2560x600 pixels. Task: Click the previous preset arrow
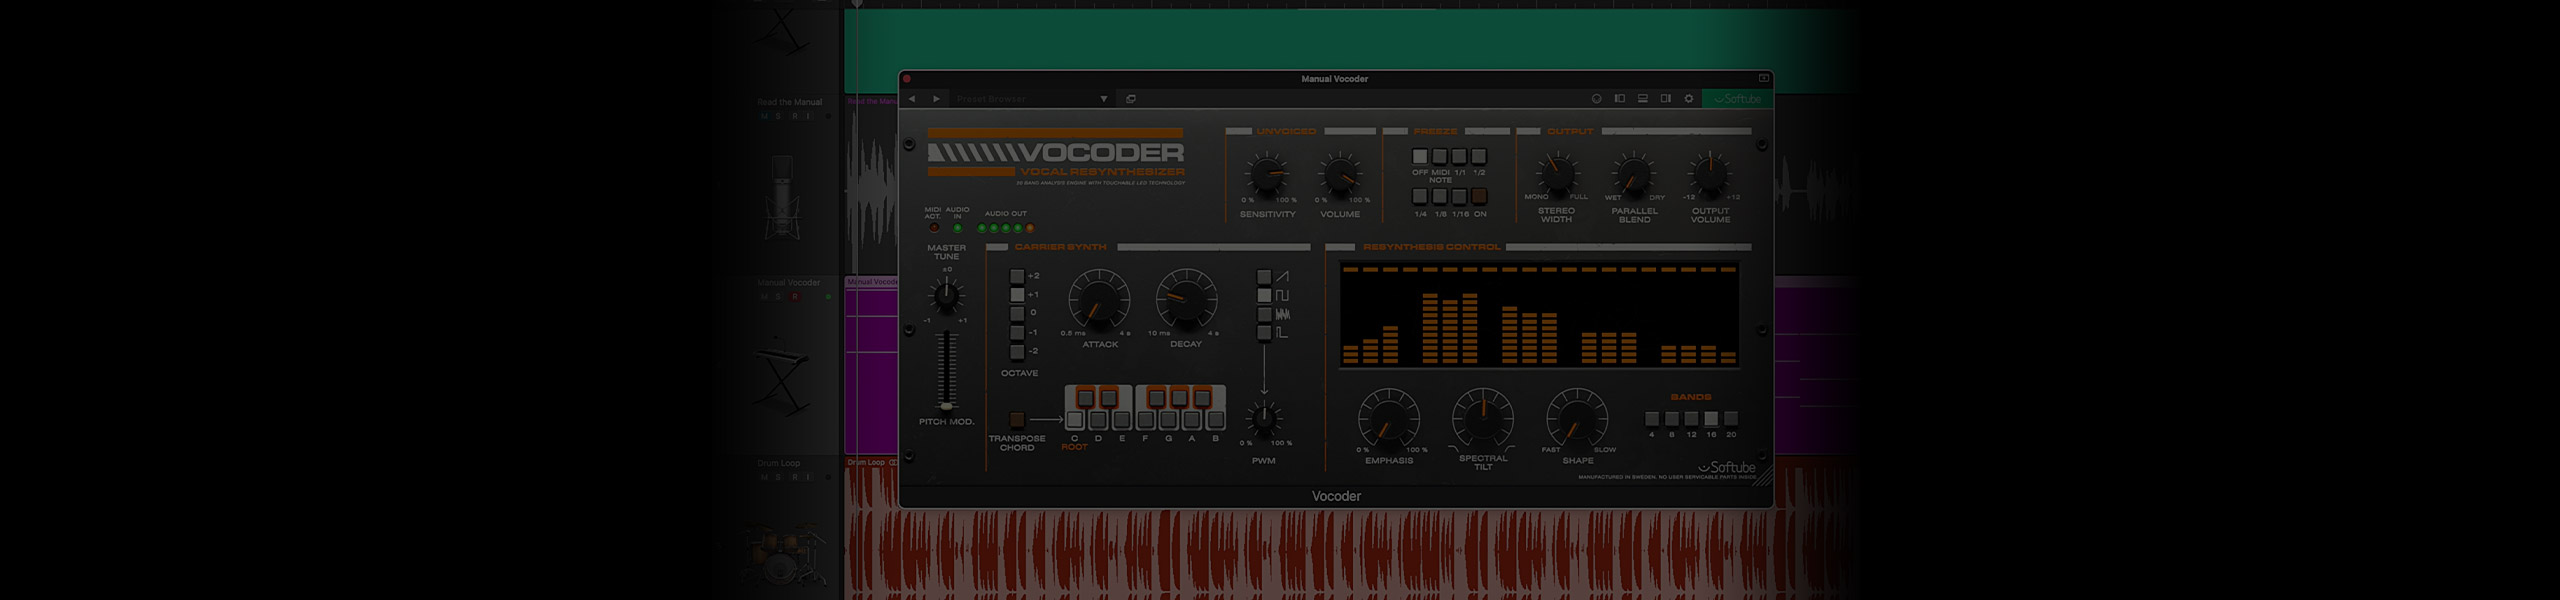tap(911, 99)
